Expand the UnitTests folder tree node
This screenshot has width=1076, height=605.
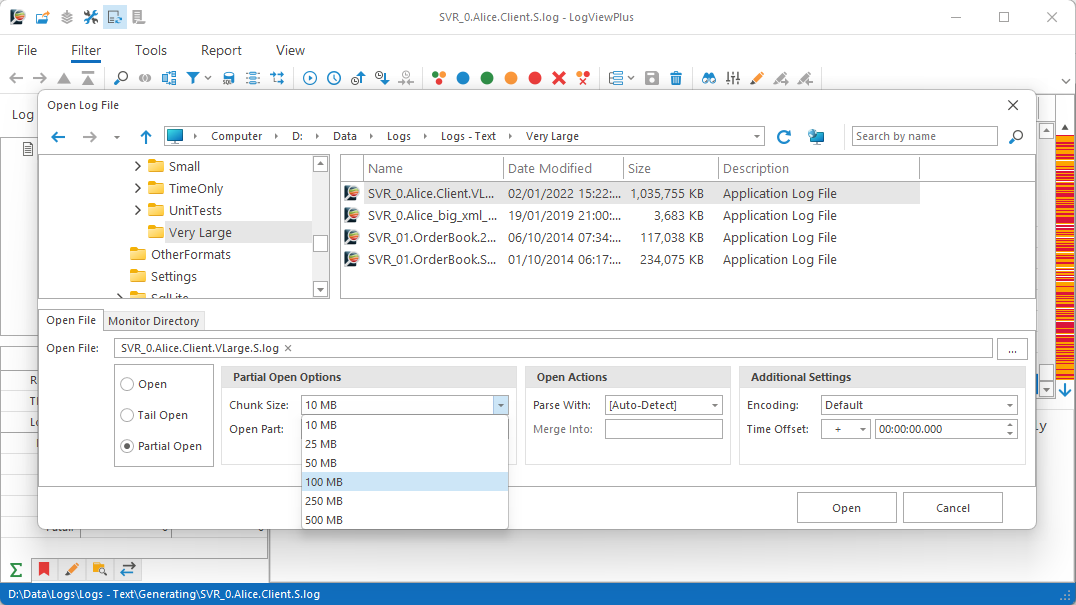point(137,210)
